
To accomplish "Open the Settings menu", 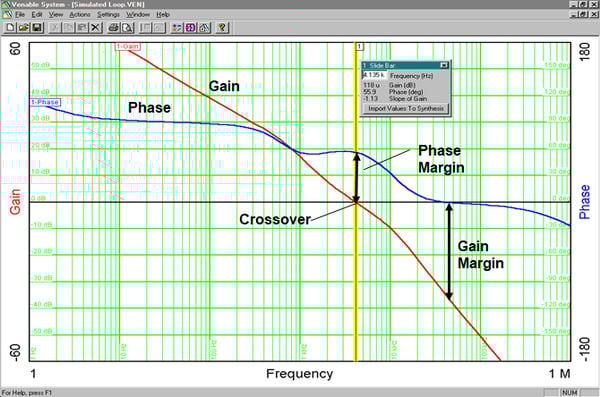I will pyautogui.click(x=108, y=15).
